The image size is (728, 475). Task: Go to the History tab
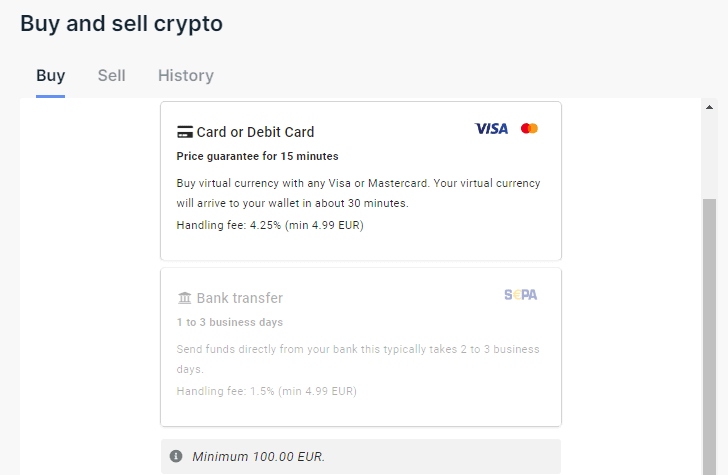tap(185, 76)
